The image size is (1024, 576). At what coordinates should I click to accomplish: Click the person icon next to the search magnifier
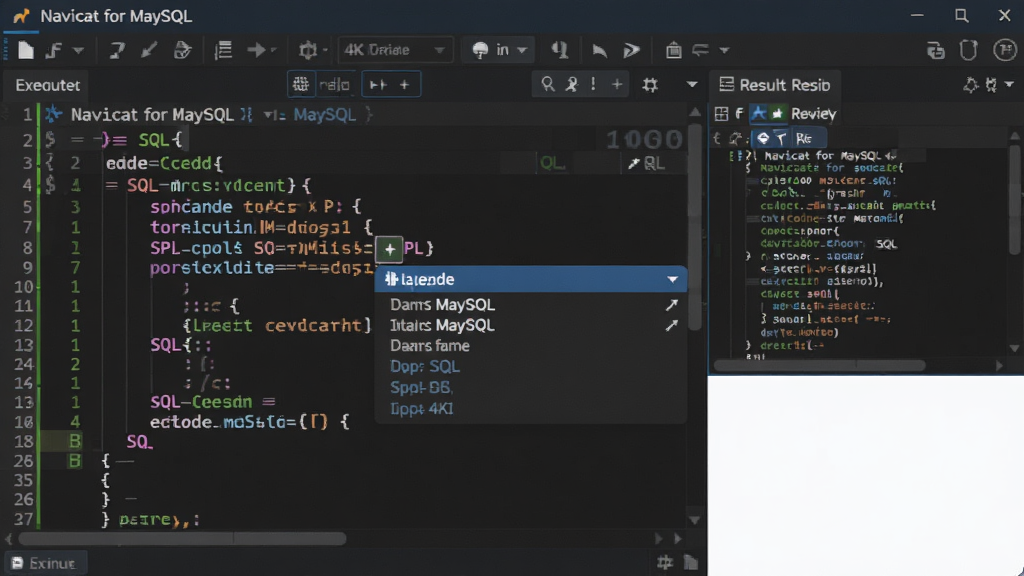click(572, 84)
